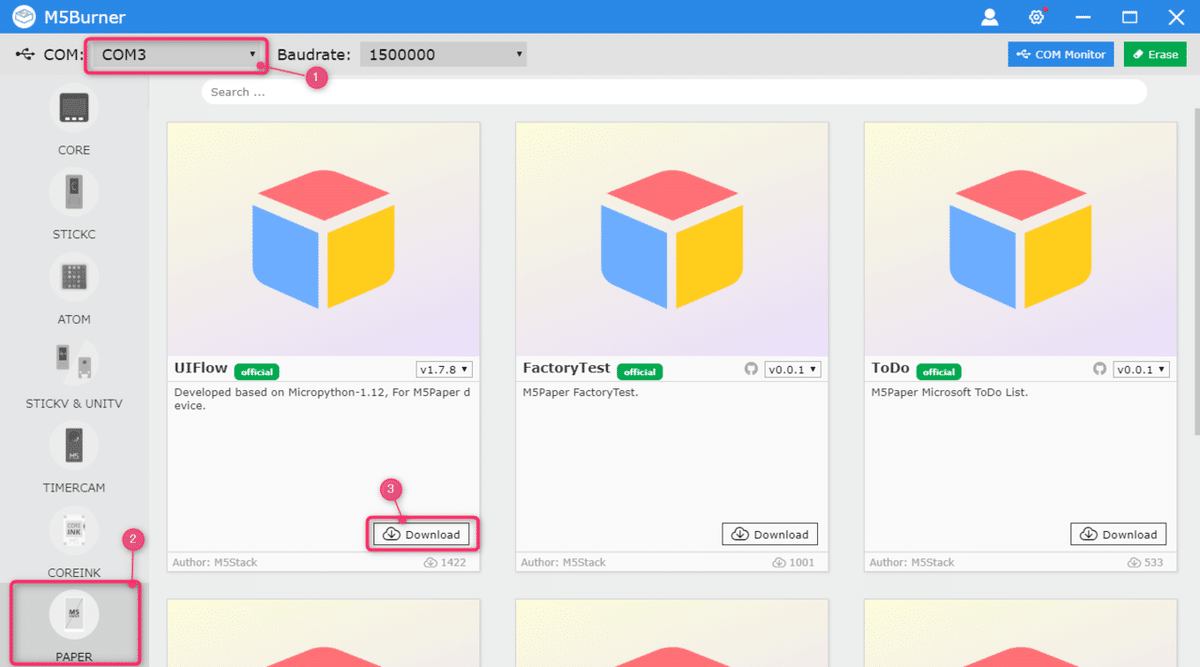The width and height of the screenshot is (1200, 667).
Task: Click UIFlow official badge
Action: click(x=257, y=372)
